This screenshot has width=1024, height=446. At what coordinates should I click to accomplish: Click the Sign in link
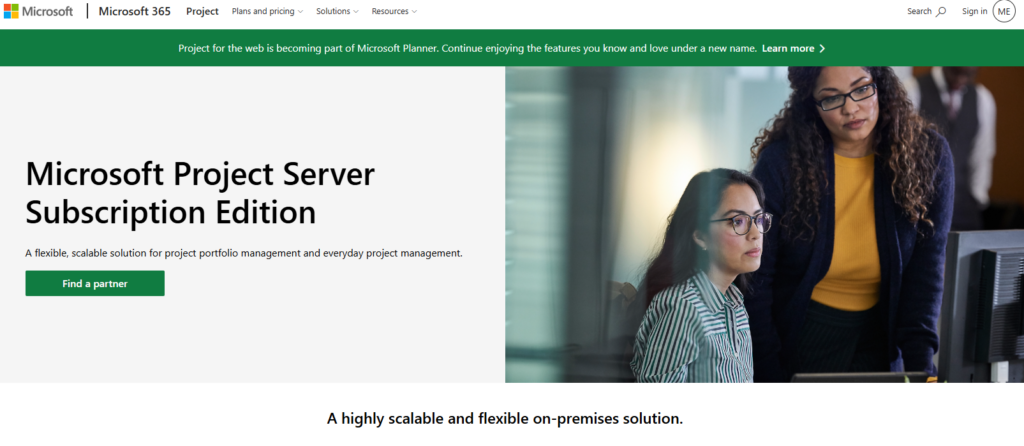click(974, 11)
